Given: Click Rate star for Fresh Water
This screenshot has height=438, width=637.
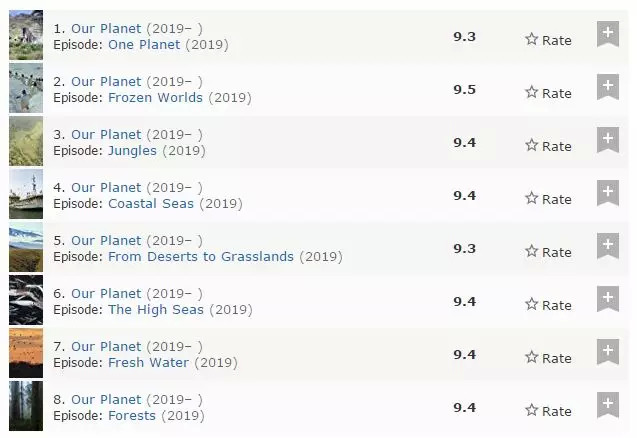Looking at the screenshot, I should [548, 358].
